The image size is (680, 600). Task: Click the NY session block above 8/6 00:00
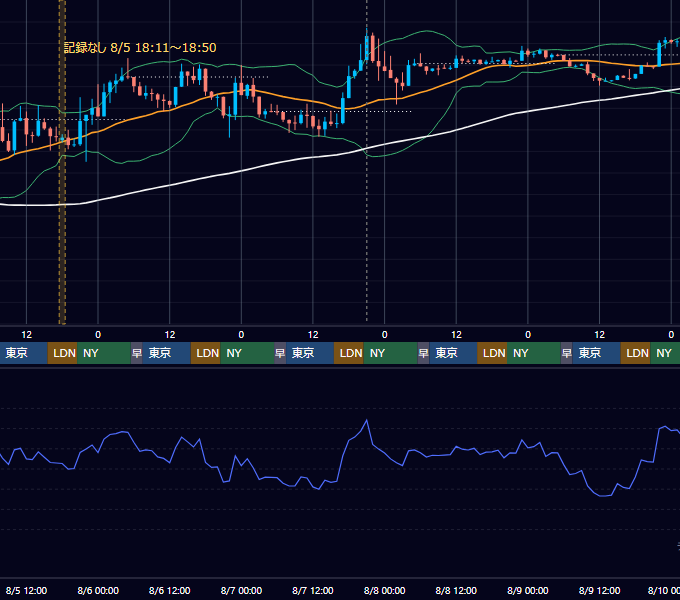point(104,353)
